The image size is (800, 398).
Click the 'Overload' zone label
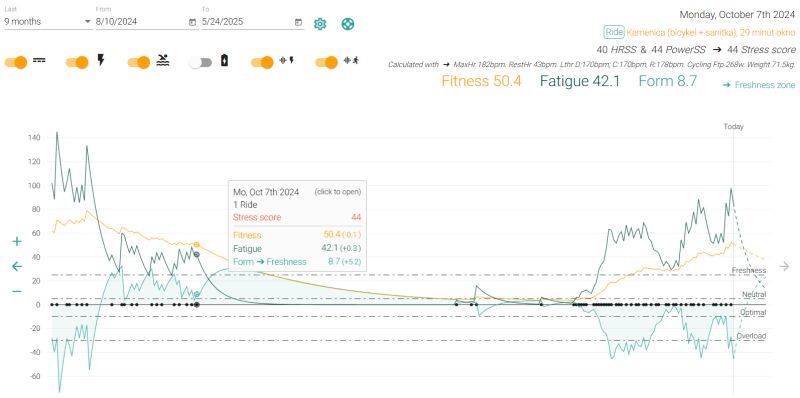pyautogui.click(x=751, y=336)
